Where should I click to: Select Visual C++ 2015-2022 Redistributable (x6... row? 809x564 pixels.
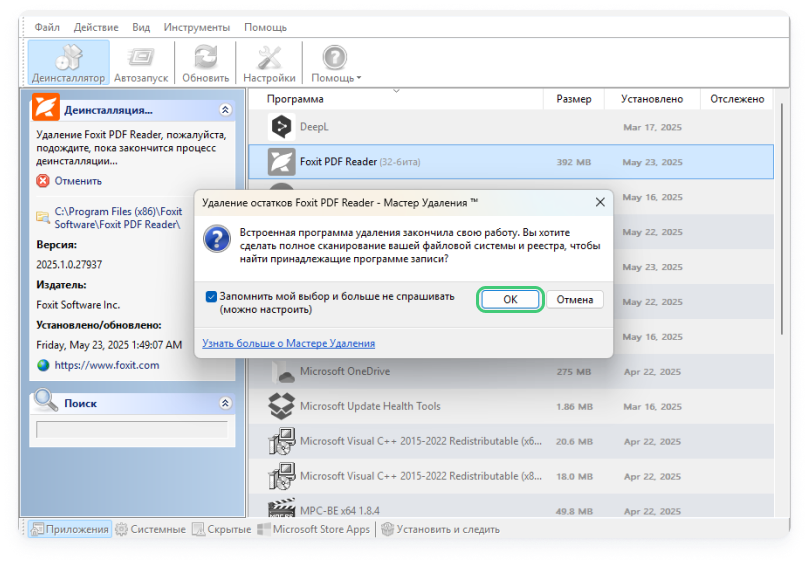click(x=511, y=441)
